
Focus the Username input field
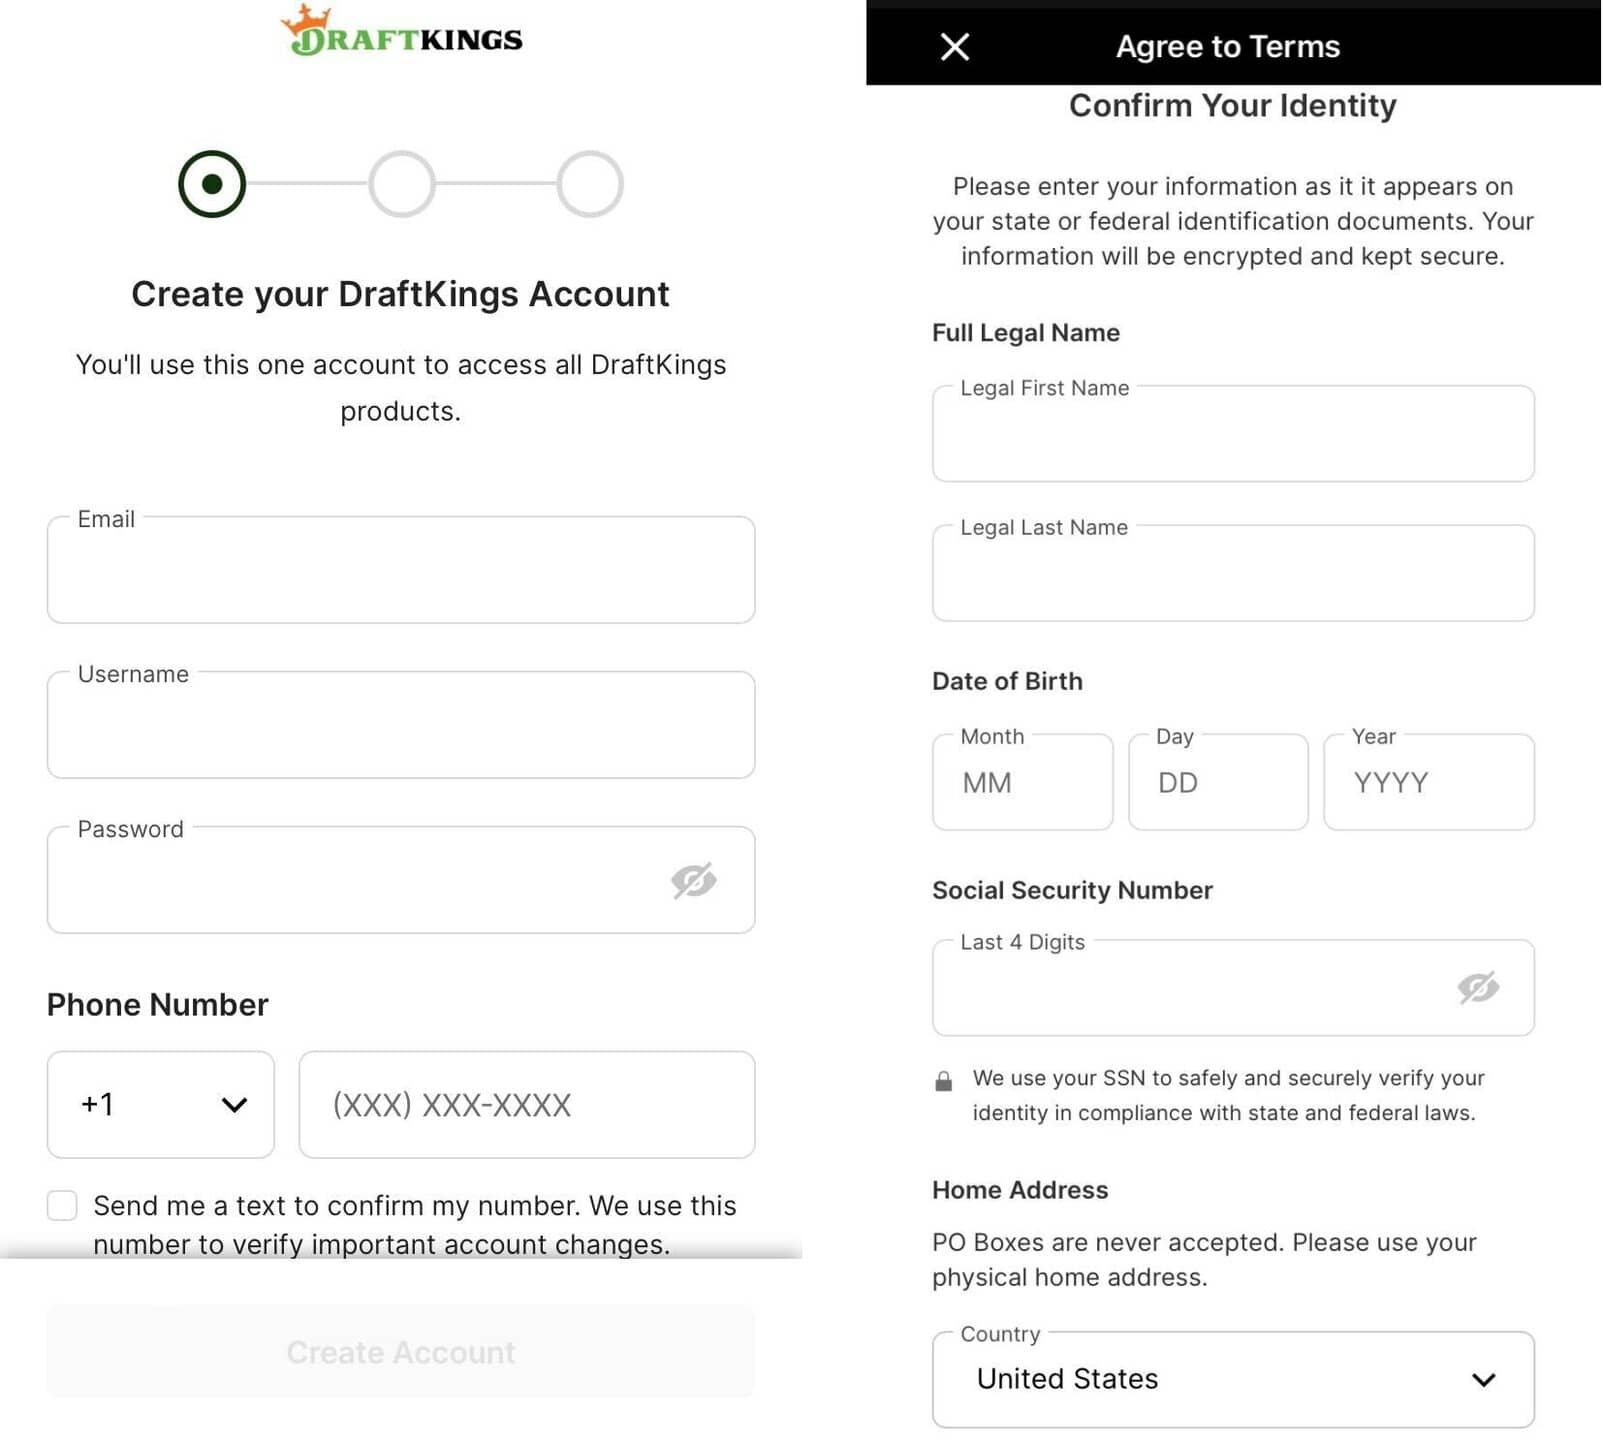click(x=401, y=725)
